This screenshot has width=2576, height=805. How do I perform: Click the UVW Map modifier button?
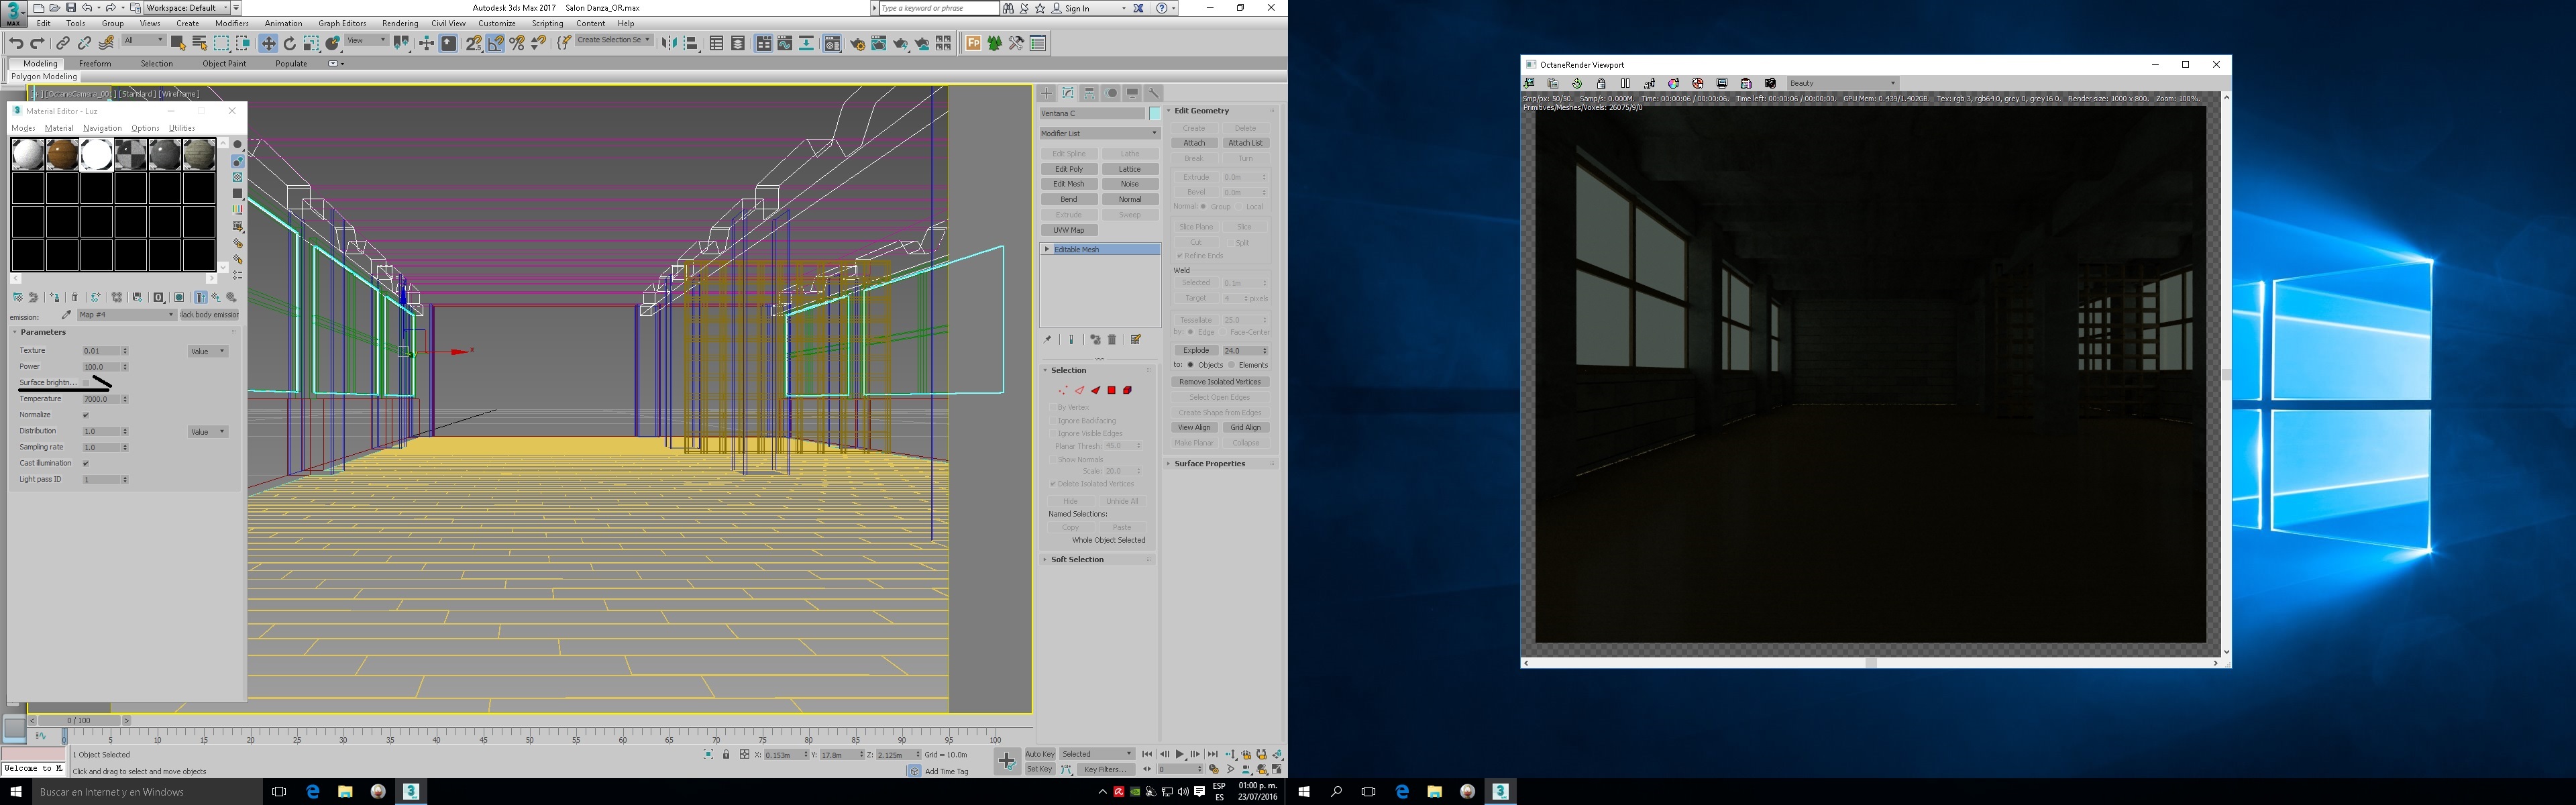coord(1069,230)
